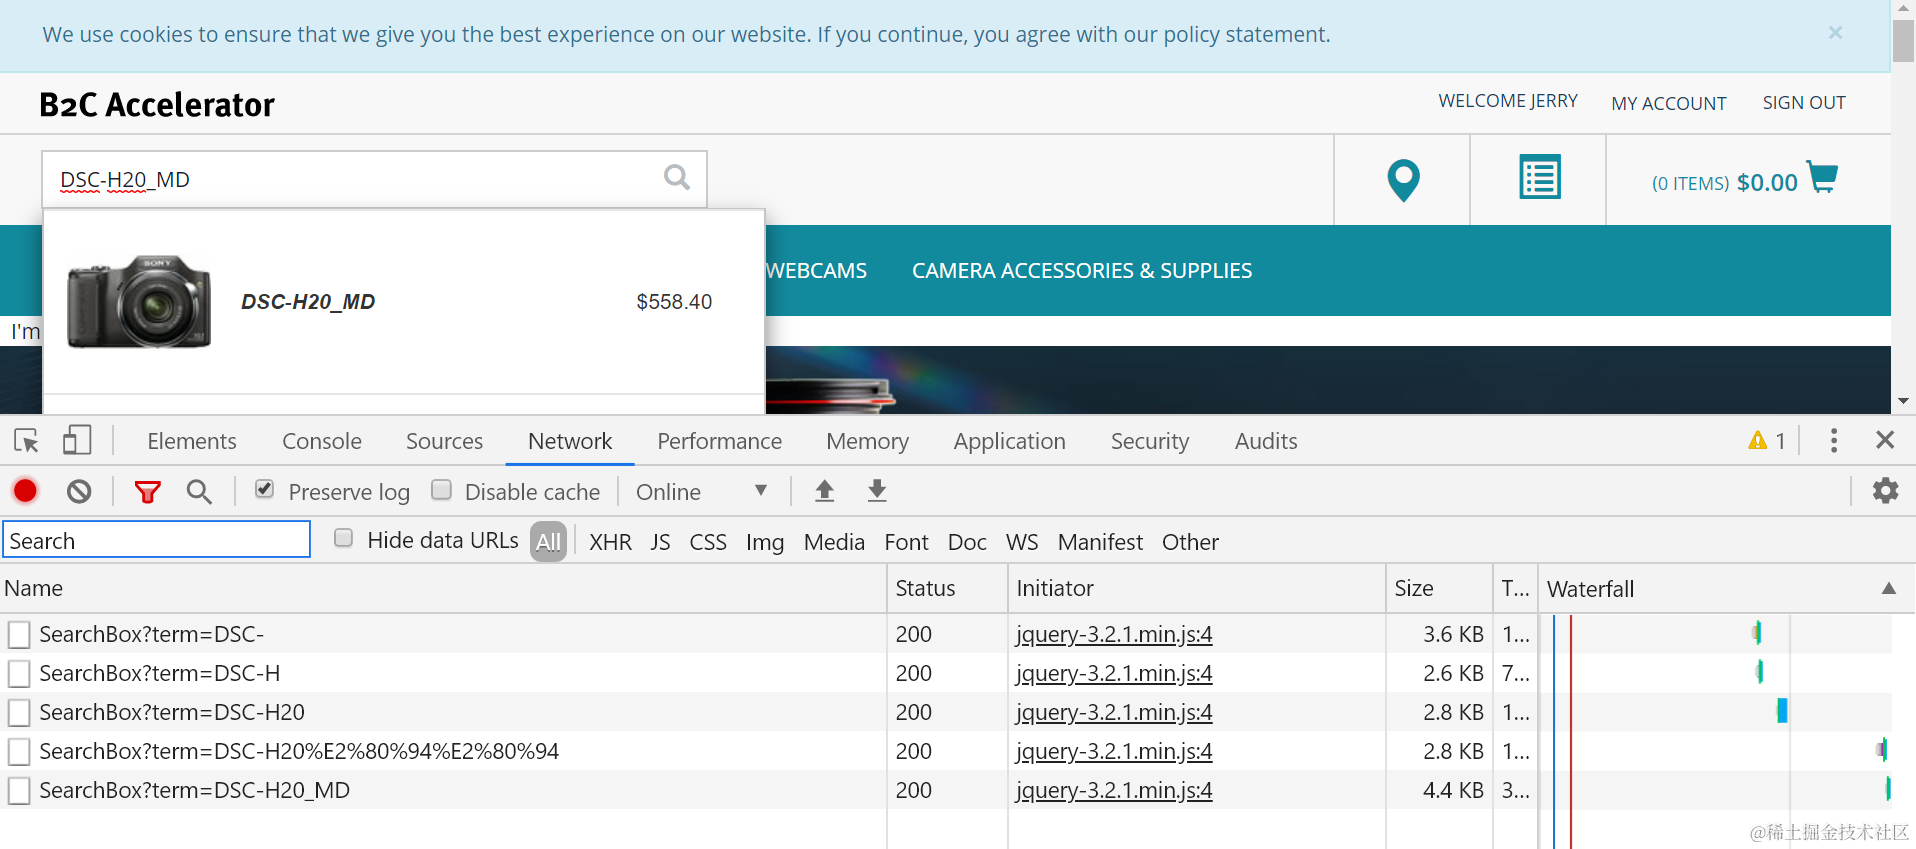Click the page scrollbar down arrow
This screenshot has width=1916, height=849.
(1903, 401)
